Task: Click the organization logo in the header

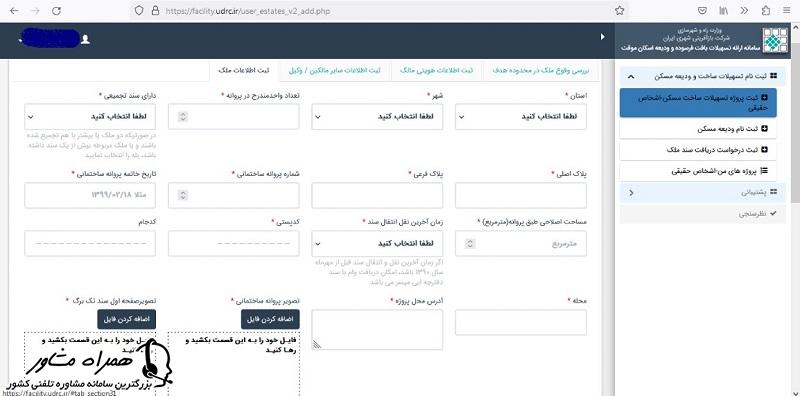Action: click(775, 40)
